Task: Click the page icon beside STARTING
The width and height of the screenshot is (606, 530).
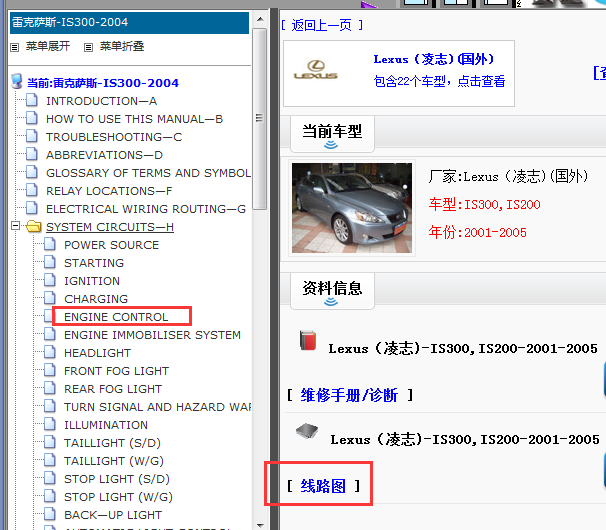Action: coord(50,262)
